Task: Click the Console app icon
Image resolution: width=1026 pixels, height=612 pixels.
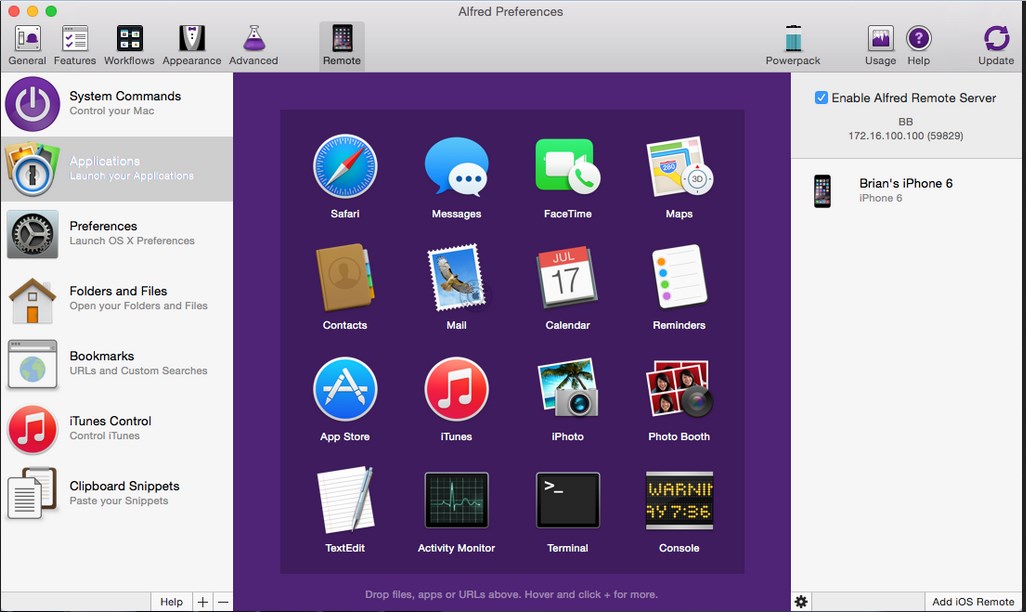Action: pos(679,501)
